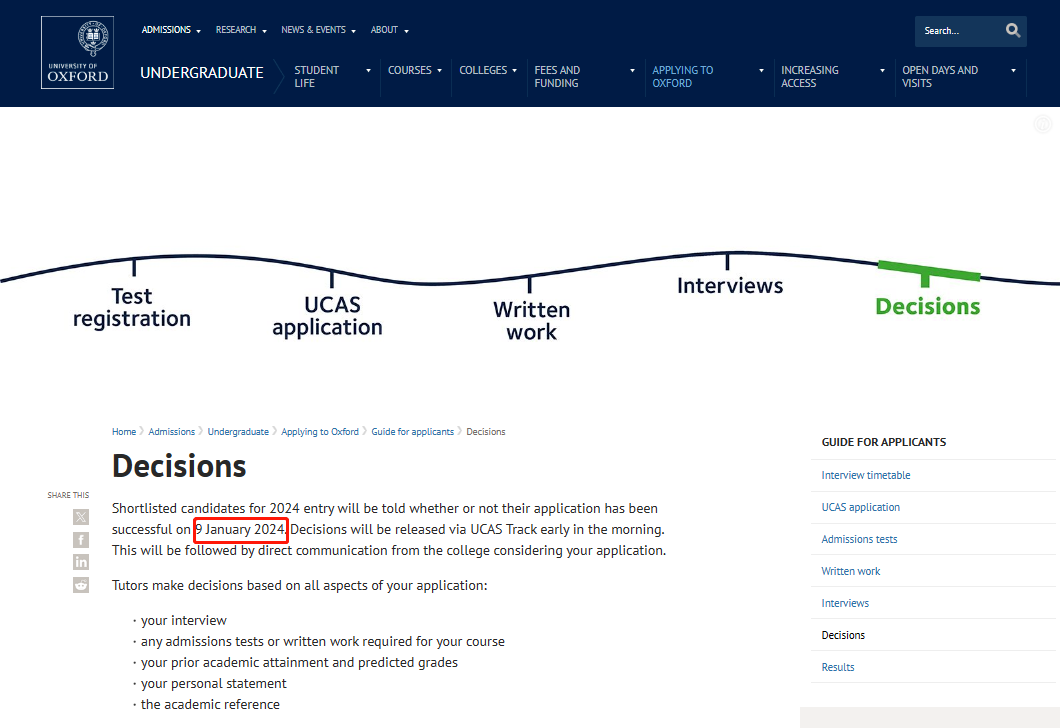Expand the Increasing Access dropdown arrow
This screenshot has height=728, width=1060.
[882, 70]
